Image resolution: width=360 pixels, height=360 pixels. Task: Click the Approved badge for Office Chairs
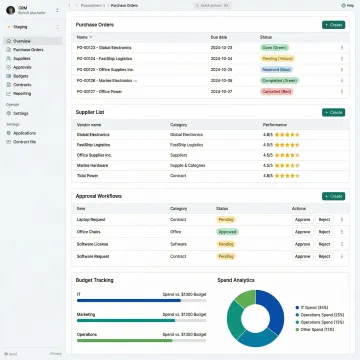coord(227,232)
